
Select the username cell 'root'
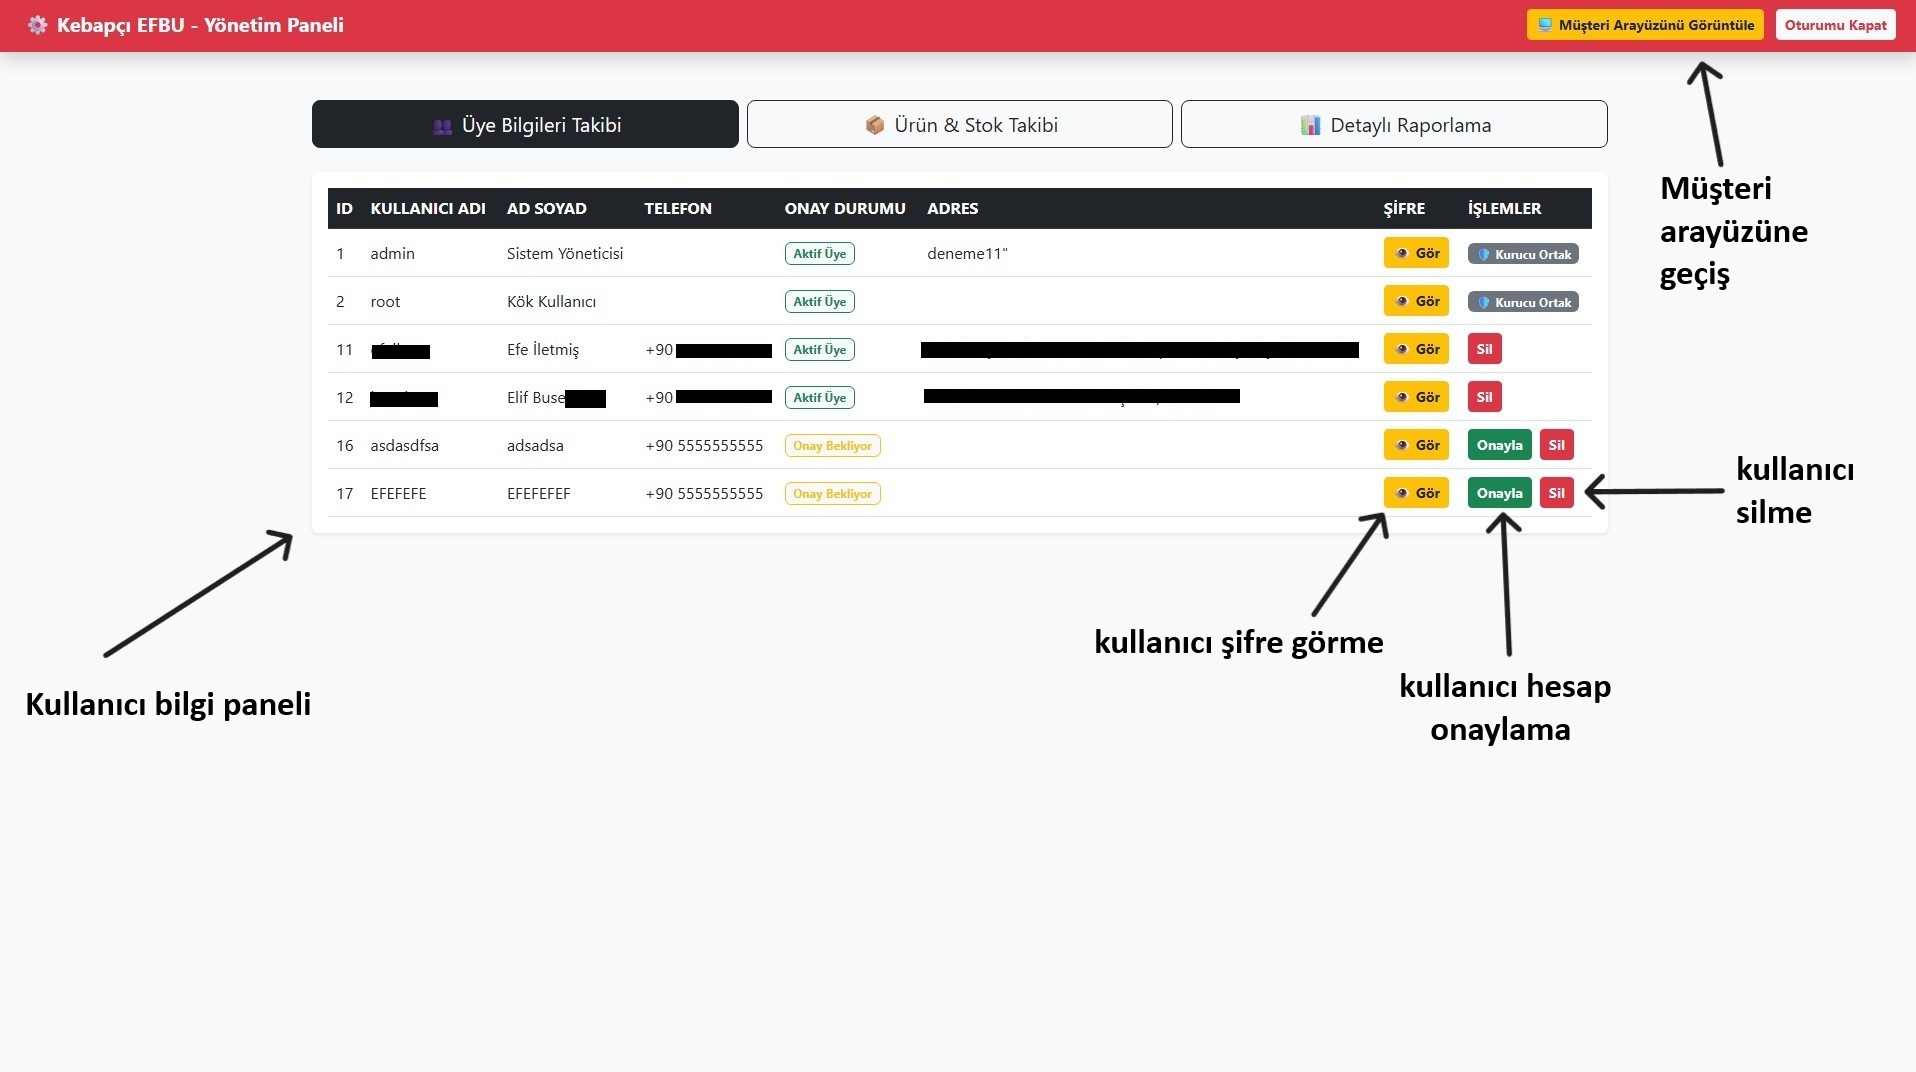(x=385, y=301)
